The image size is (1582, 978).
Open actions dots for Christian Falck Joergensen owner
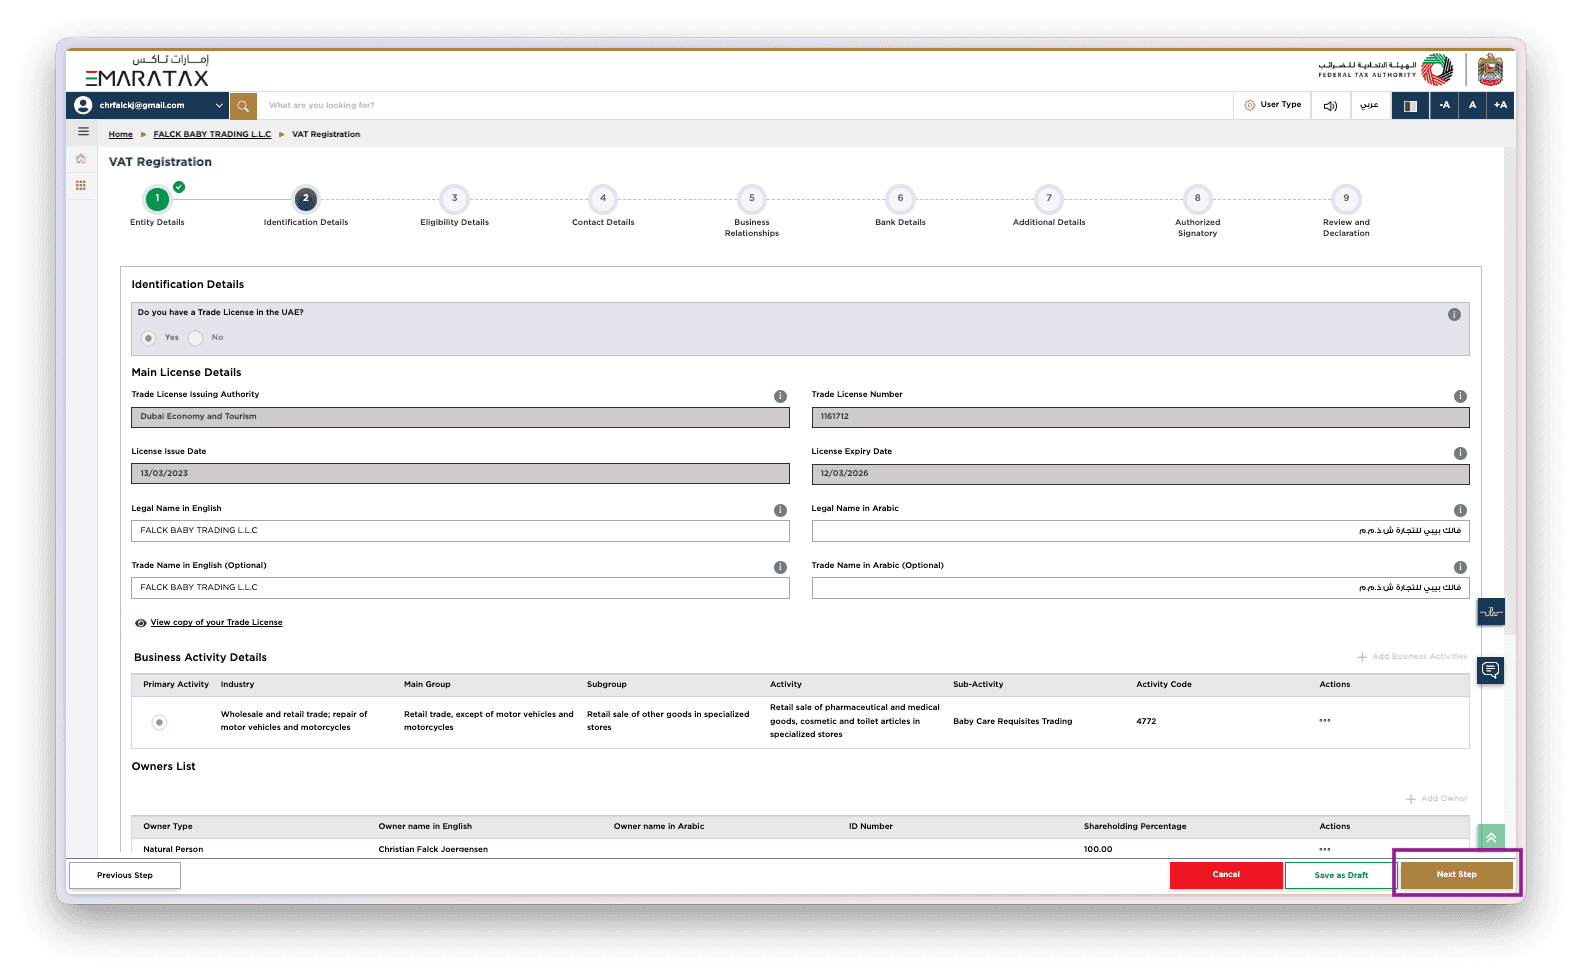(x=1325, y=850)
